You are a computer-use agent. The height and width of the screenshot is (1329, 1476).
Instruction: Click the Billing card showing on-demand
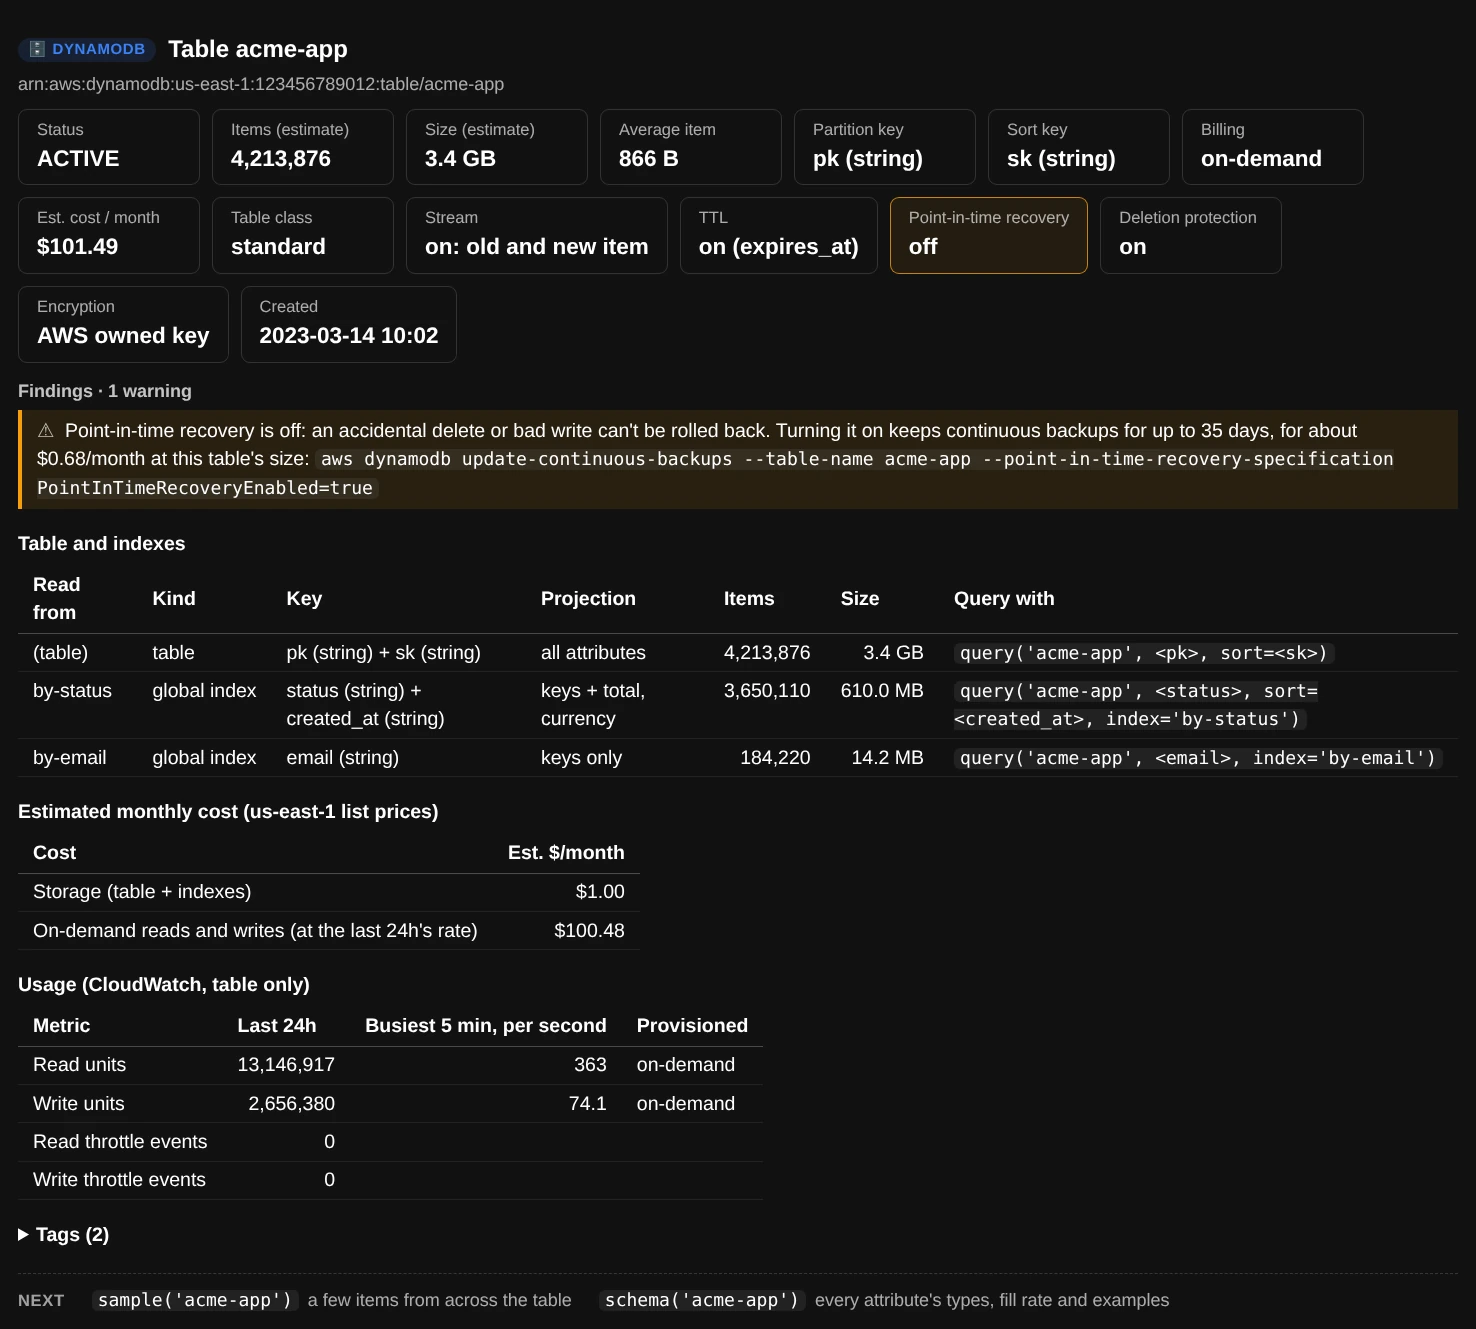tap(1273, 147)
